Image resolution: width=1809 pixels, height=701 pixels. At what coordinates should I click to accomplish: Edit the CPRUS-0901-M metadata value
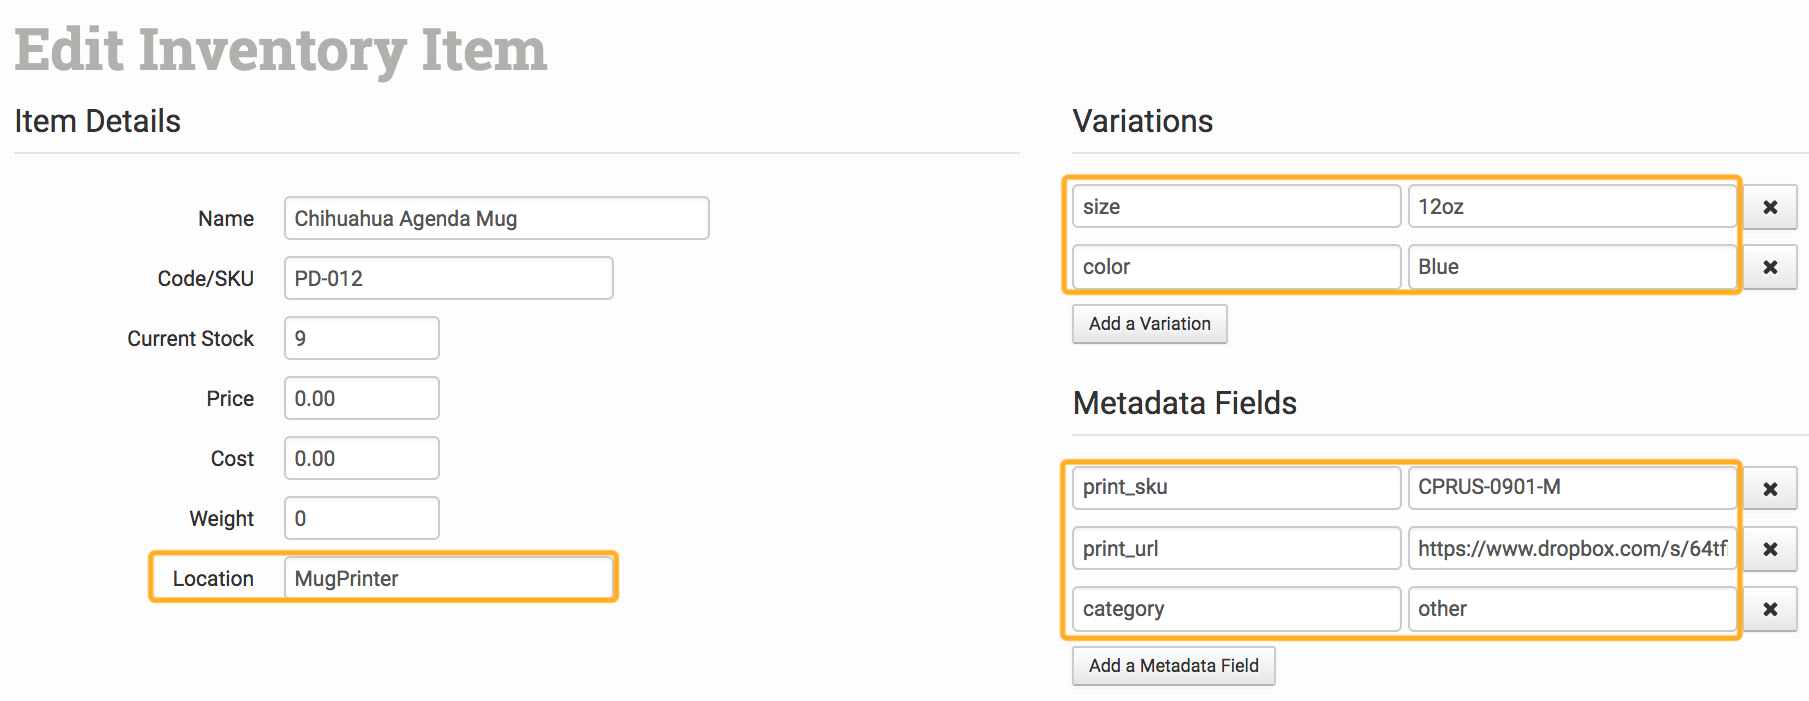click(1571, 487)
